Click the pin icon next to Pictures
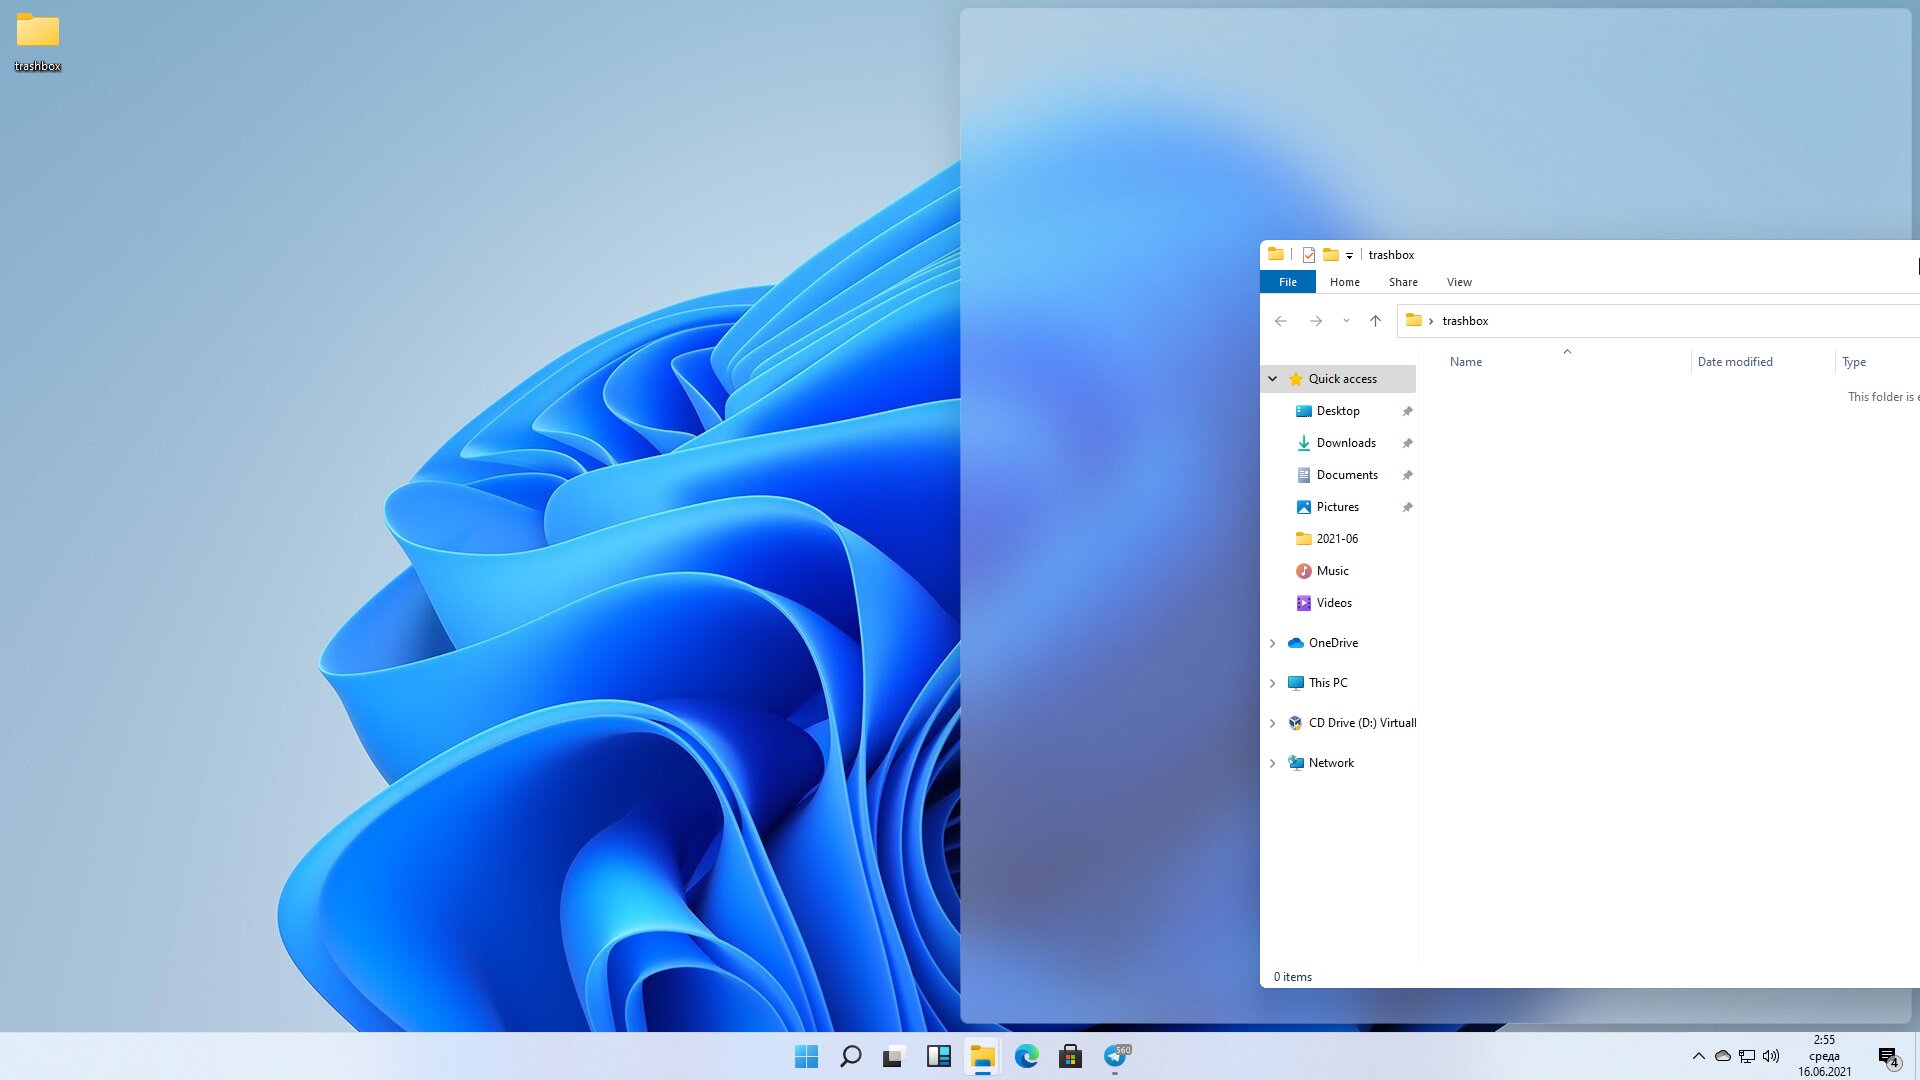 [1407, 507]
